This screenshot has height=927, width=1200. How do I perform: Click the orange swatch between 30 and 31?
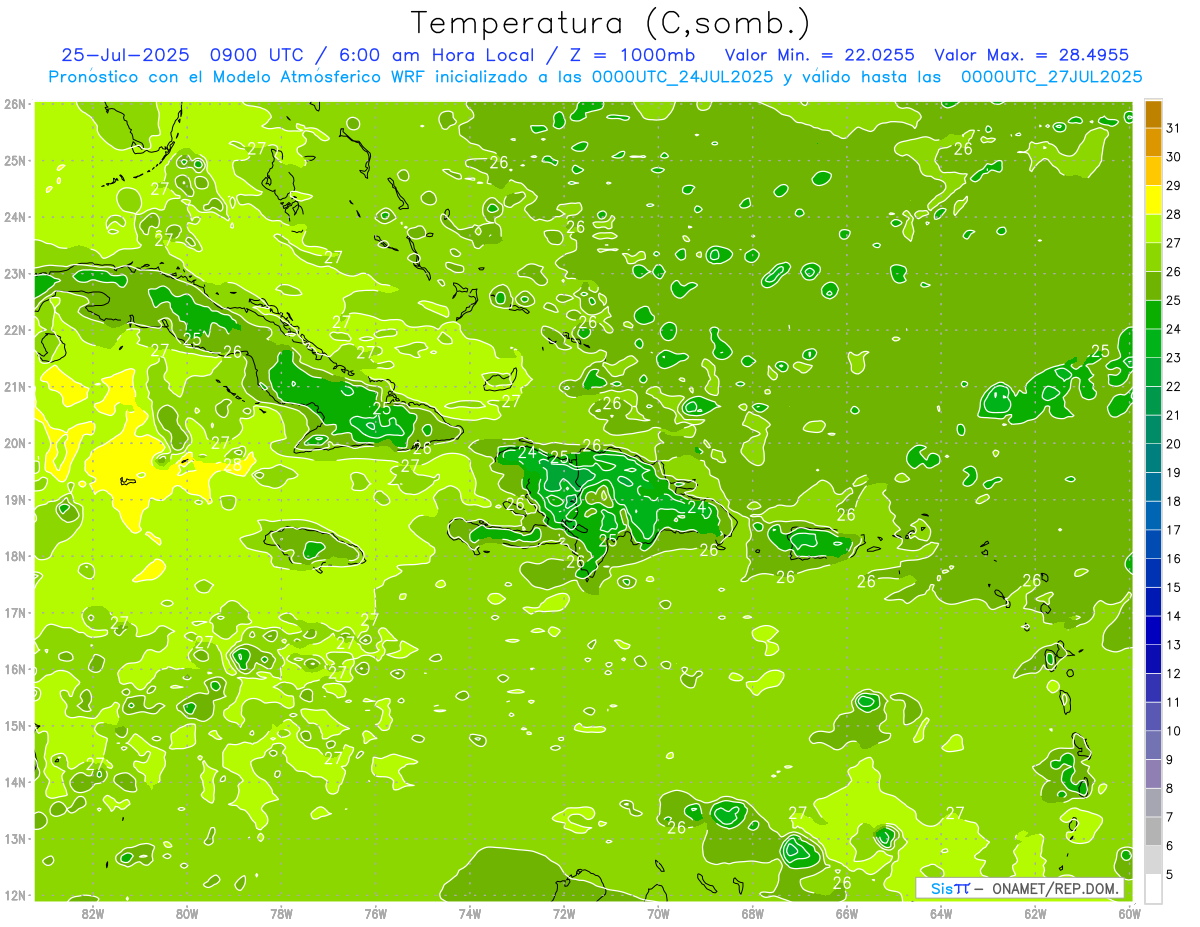point(1153,143)
